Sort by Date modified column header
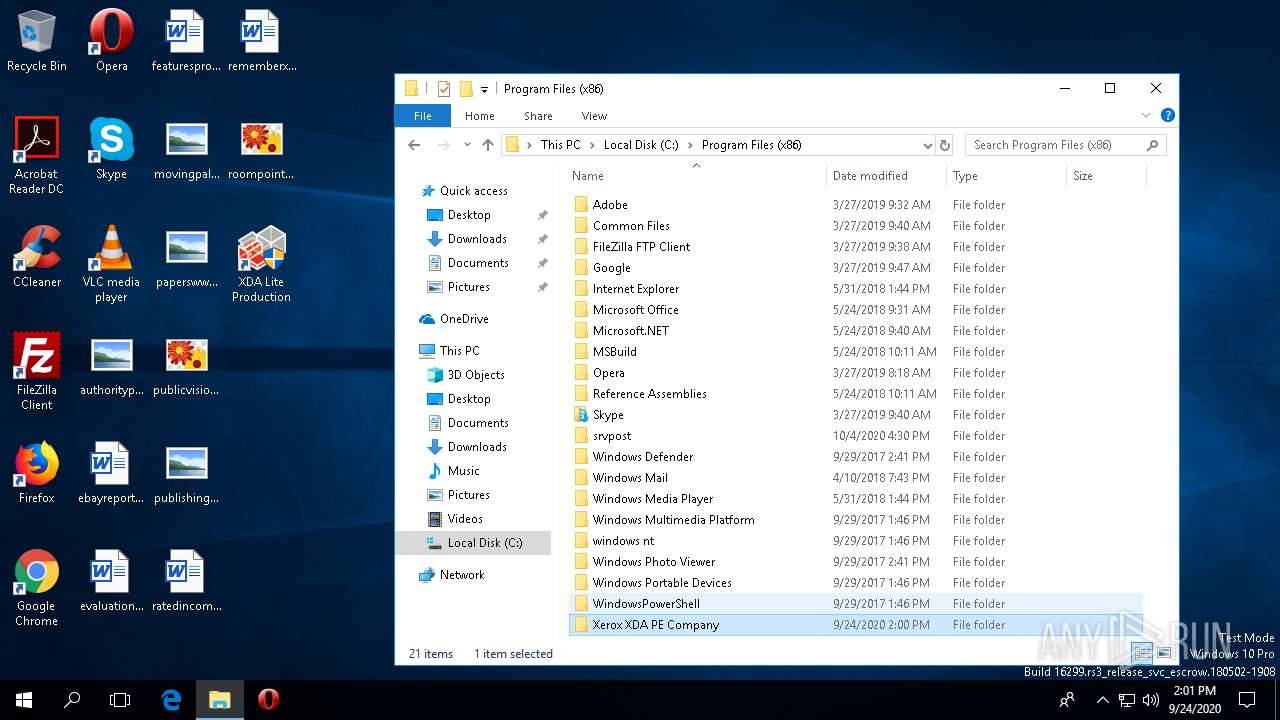 click(886, 176)
